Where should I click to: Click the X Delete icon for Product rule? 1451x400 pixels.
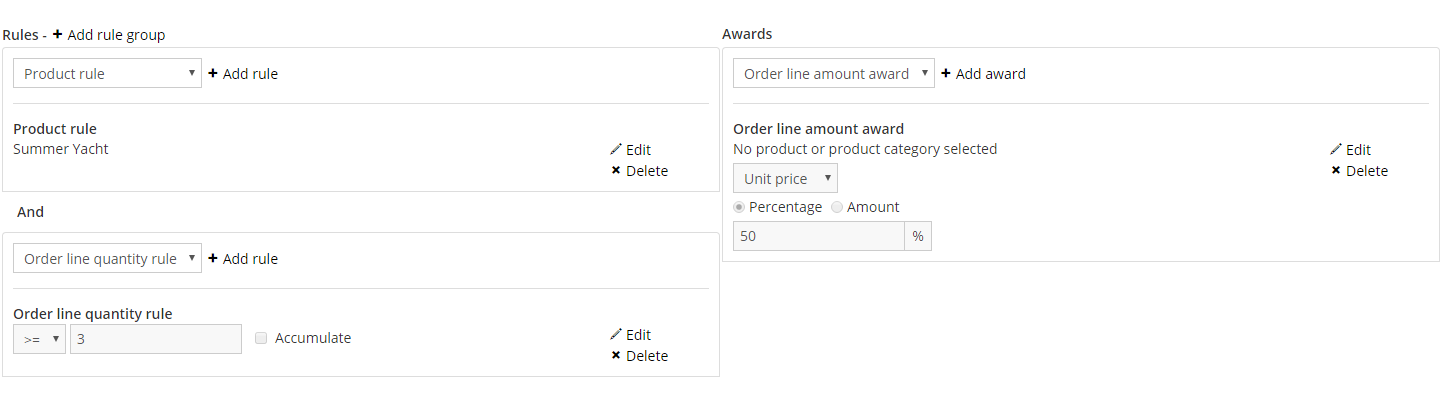pos(616,170)
